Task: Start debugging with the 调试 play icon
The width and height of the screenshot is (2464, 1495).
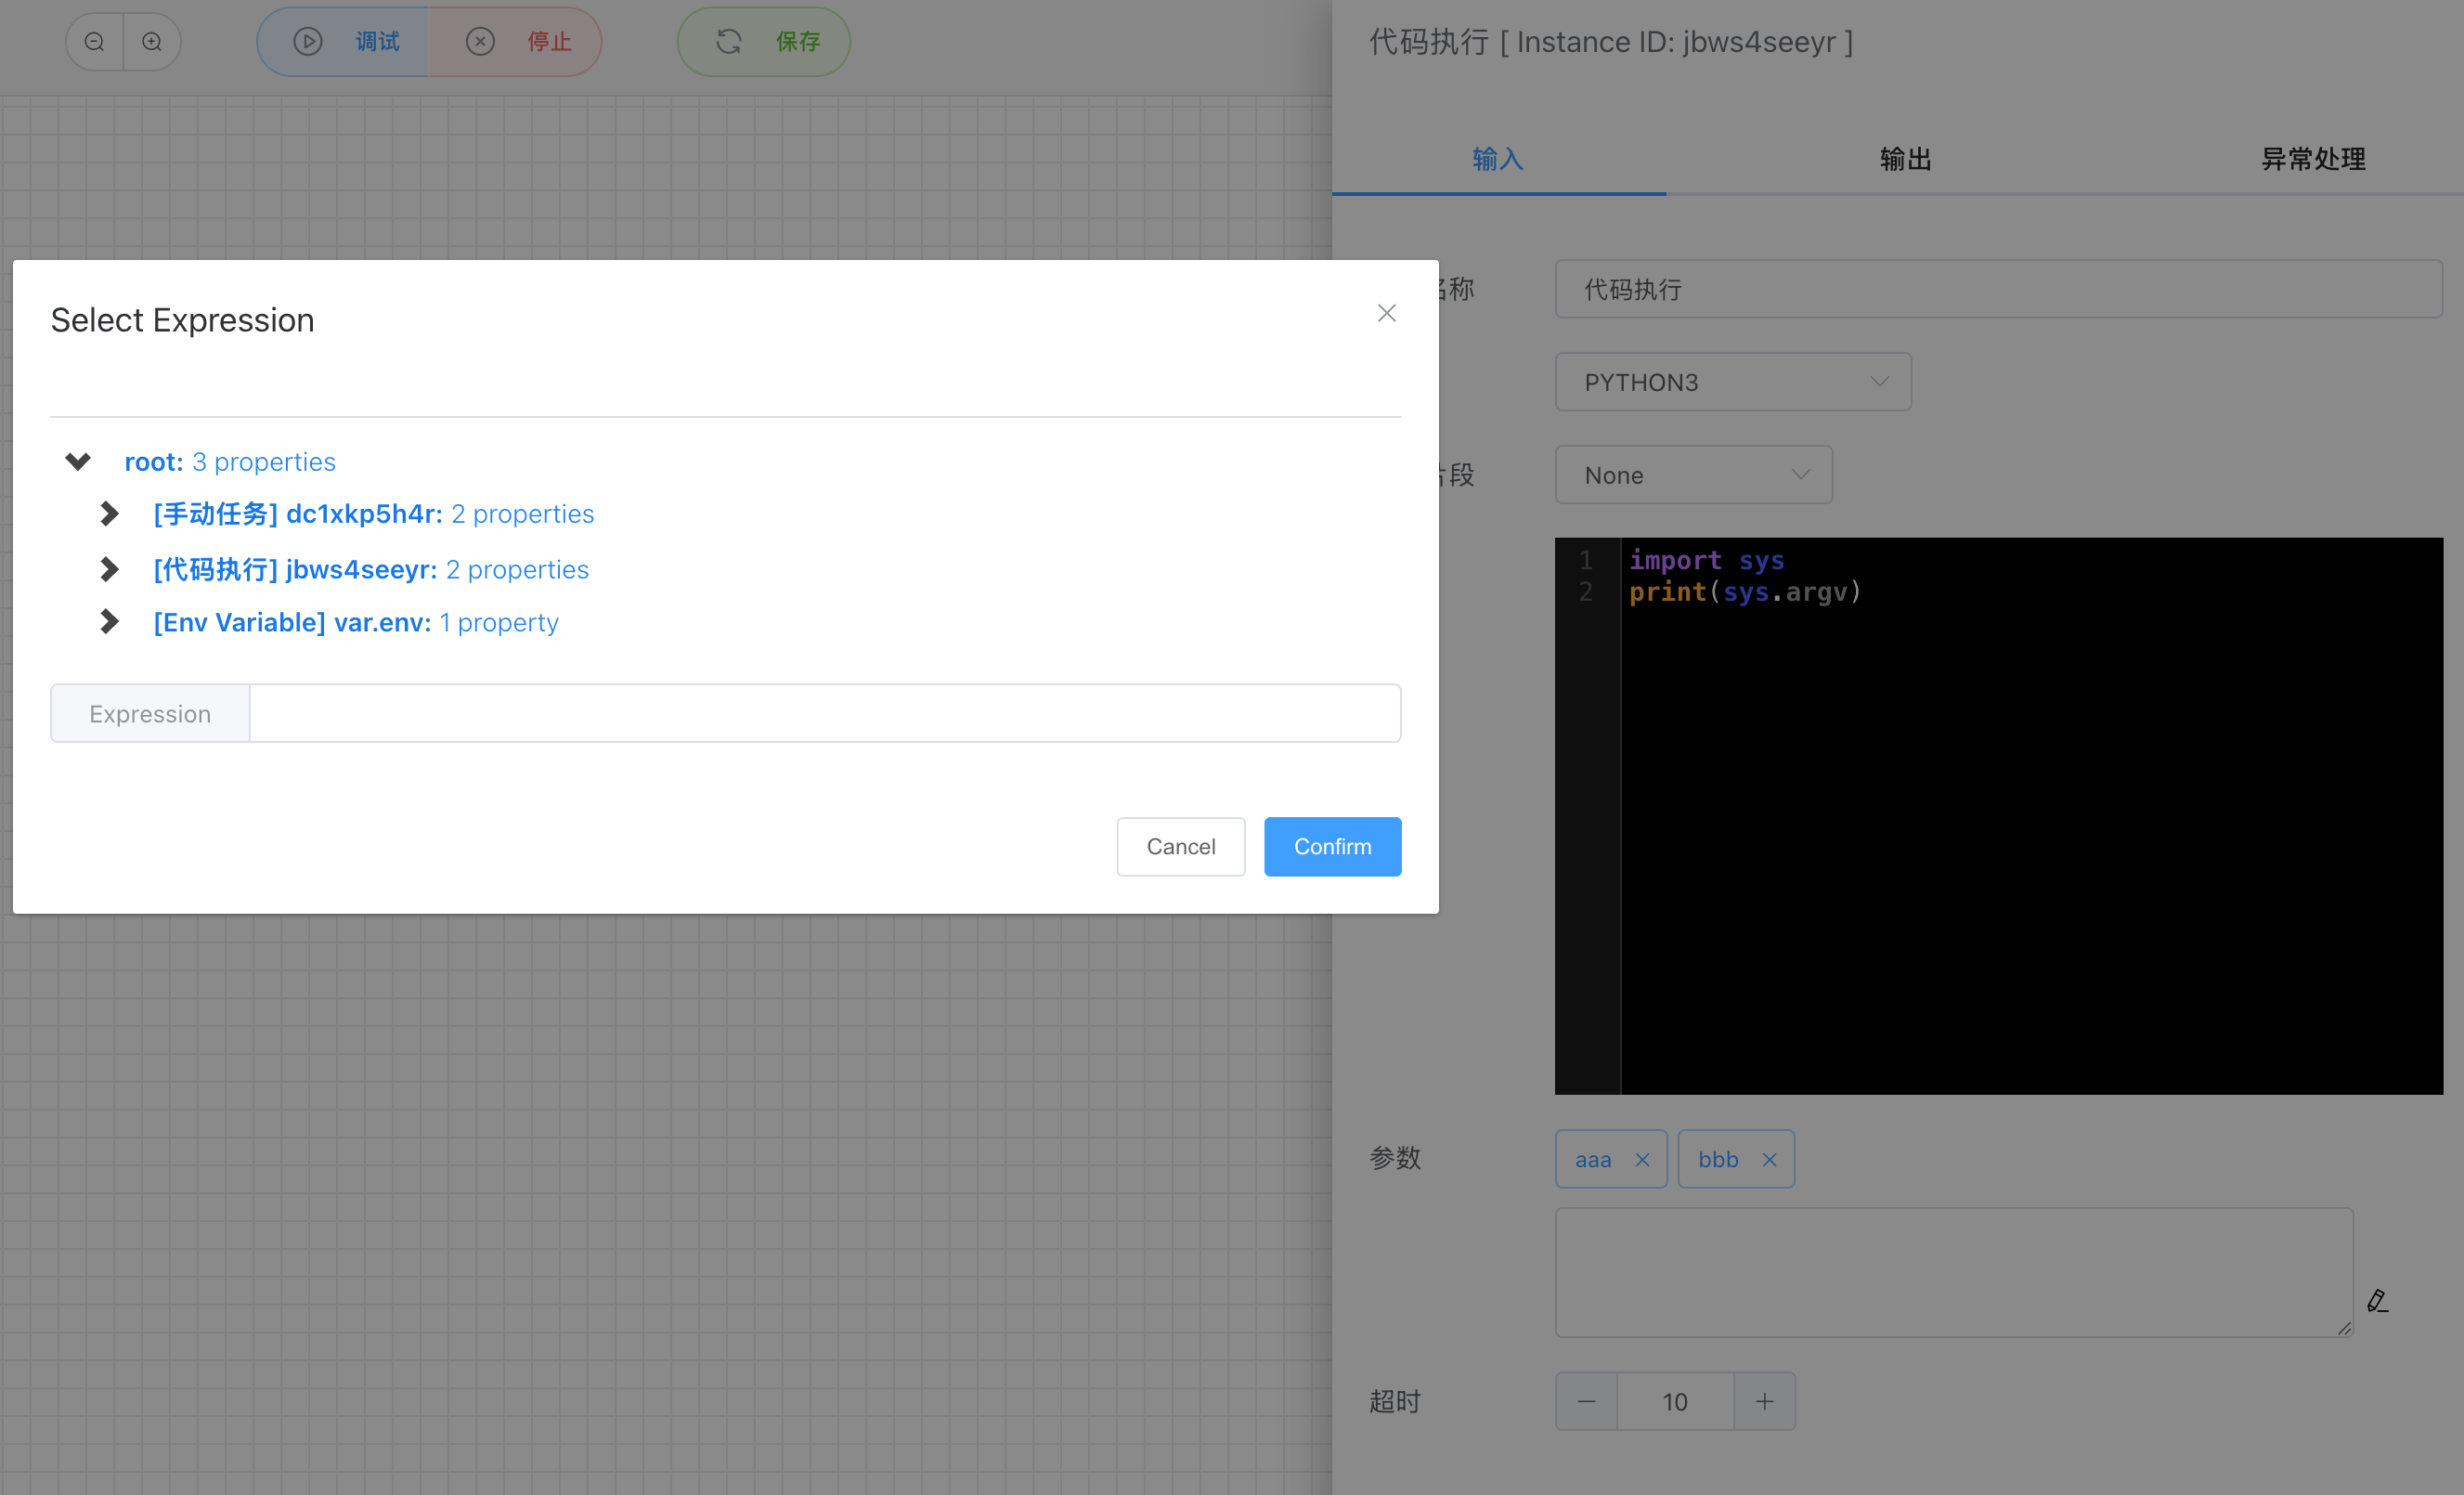Action: [307, 42]
